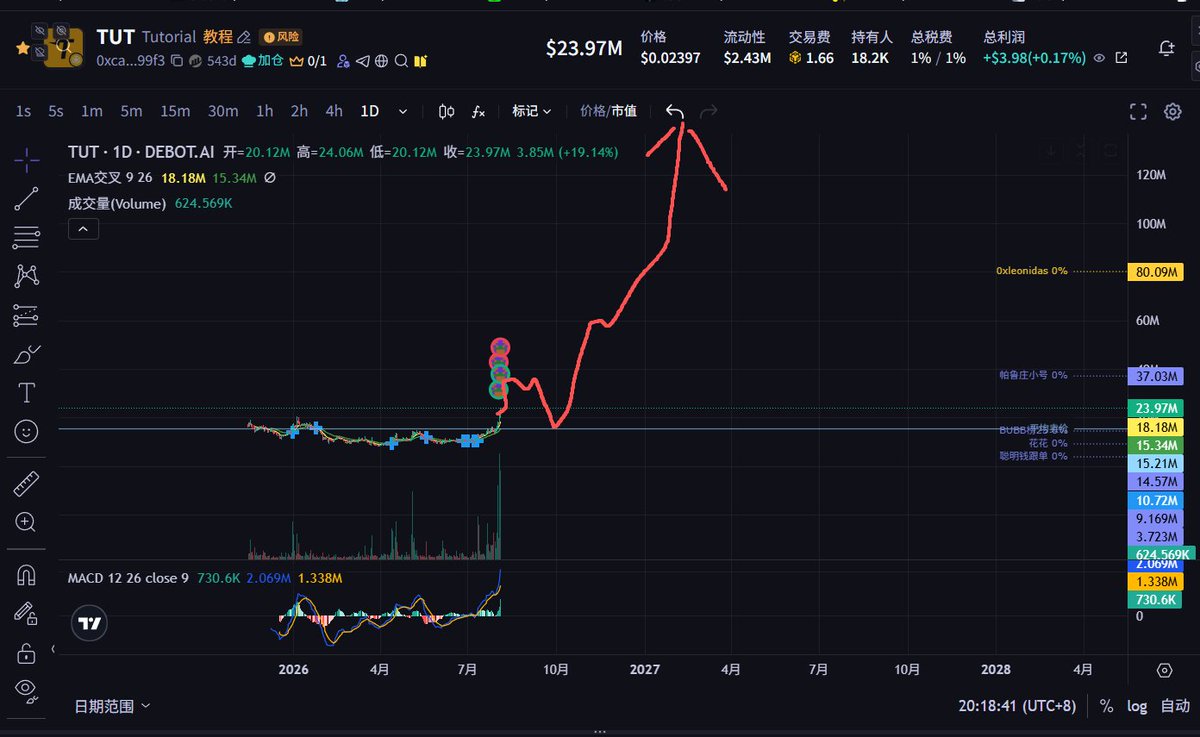Open total profit share external-link icon

coord(1121,58)
